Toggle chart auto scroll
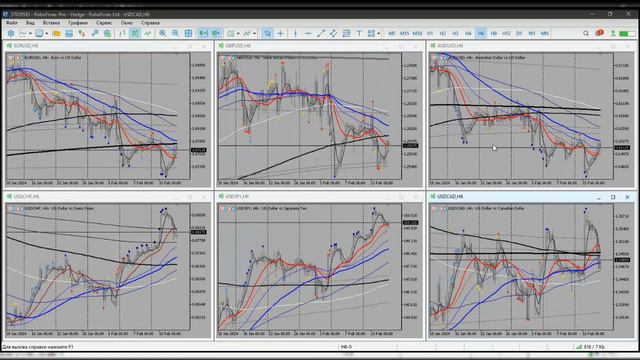640x360 pixels. (203, 33)
